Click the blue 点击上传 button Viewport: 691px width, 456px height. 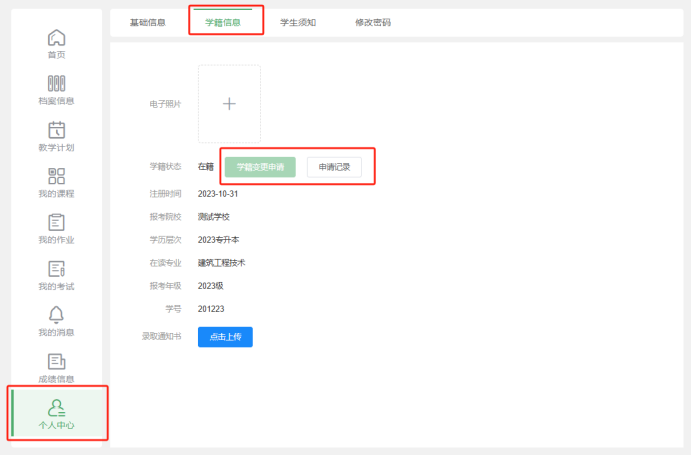(x=225, y=337)
